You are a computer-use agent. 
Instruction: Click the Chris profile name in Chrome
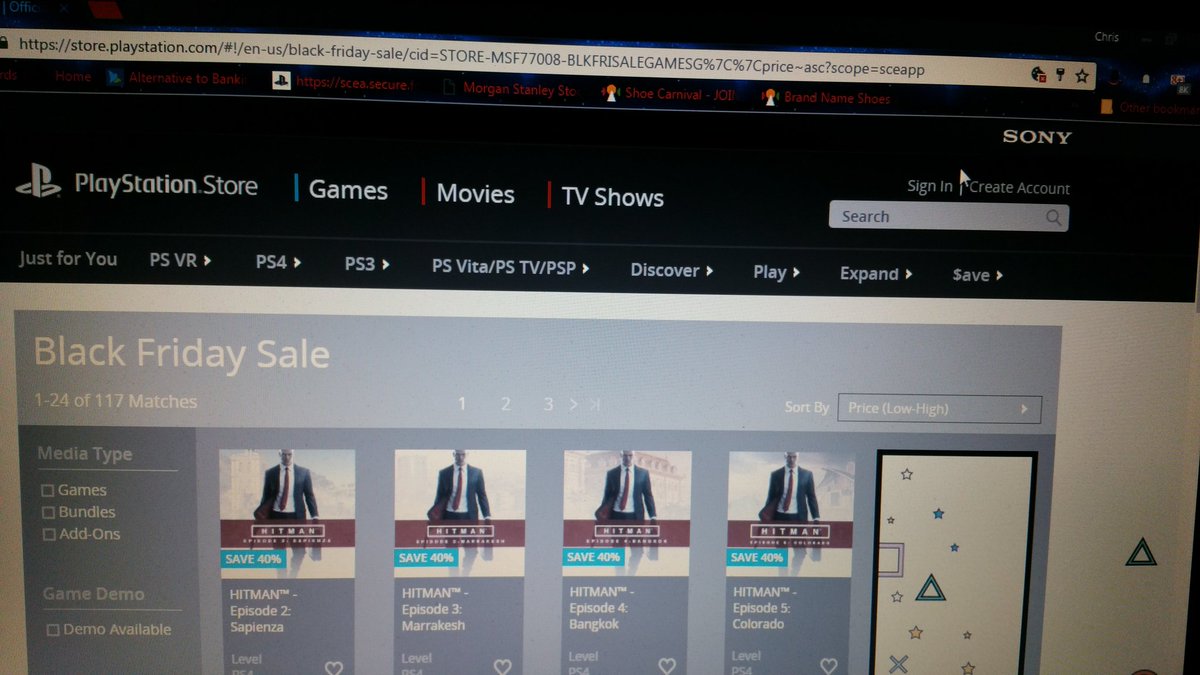pyautogui.click(x=1107, y=37)
